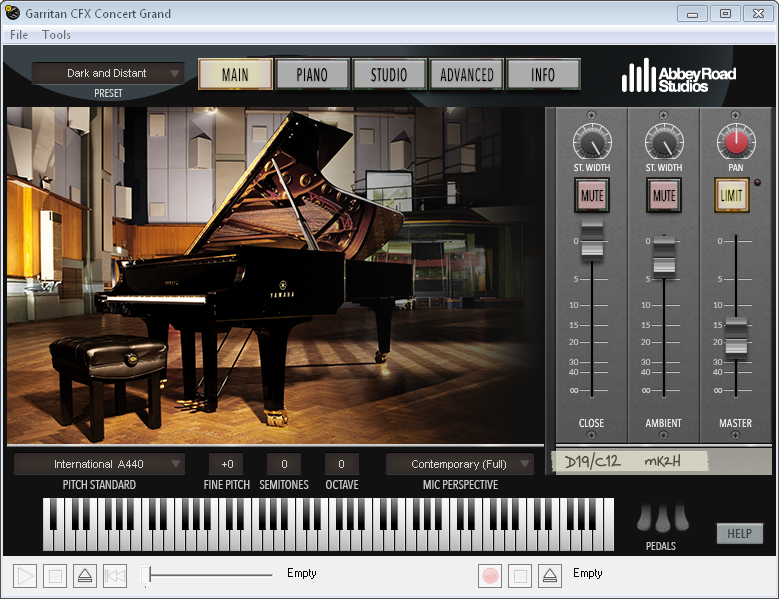Click the player rewind-to-start button
Image resolution: width=779 pixels, height=599 pixels.
[115, 576]
